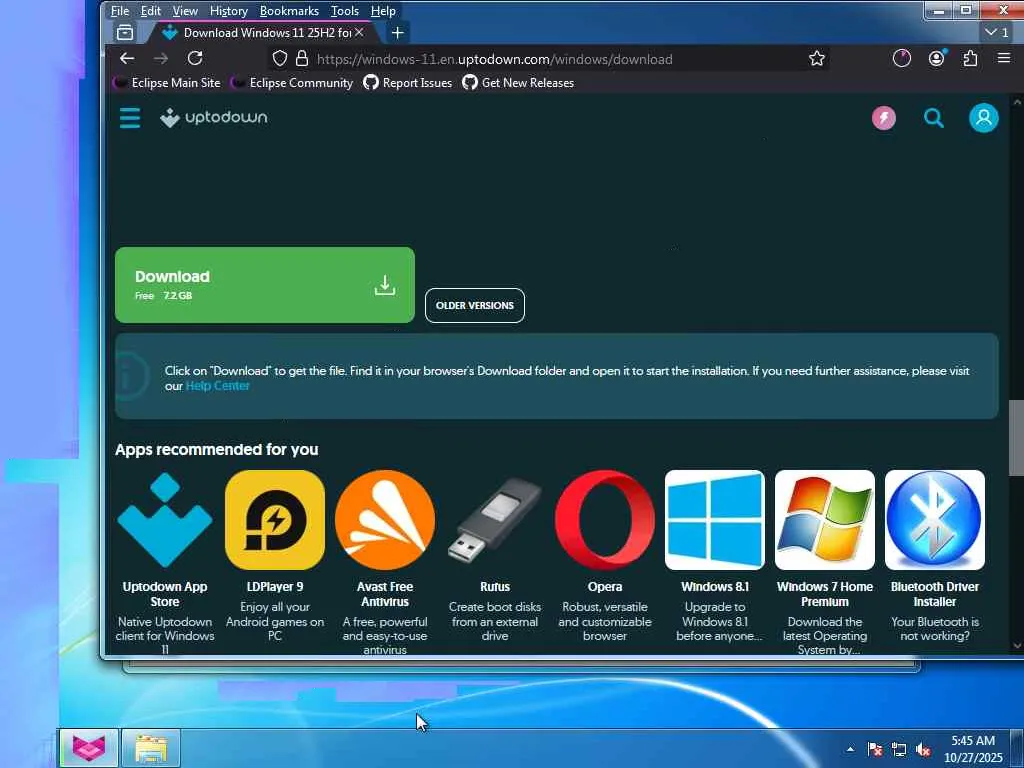The width and height of the screenshot is (1024, 768).
Task: Open Eclipse Main Site bookmark
Action: pos(168,83)
